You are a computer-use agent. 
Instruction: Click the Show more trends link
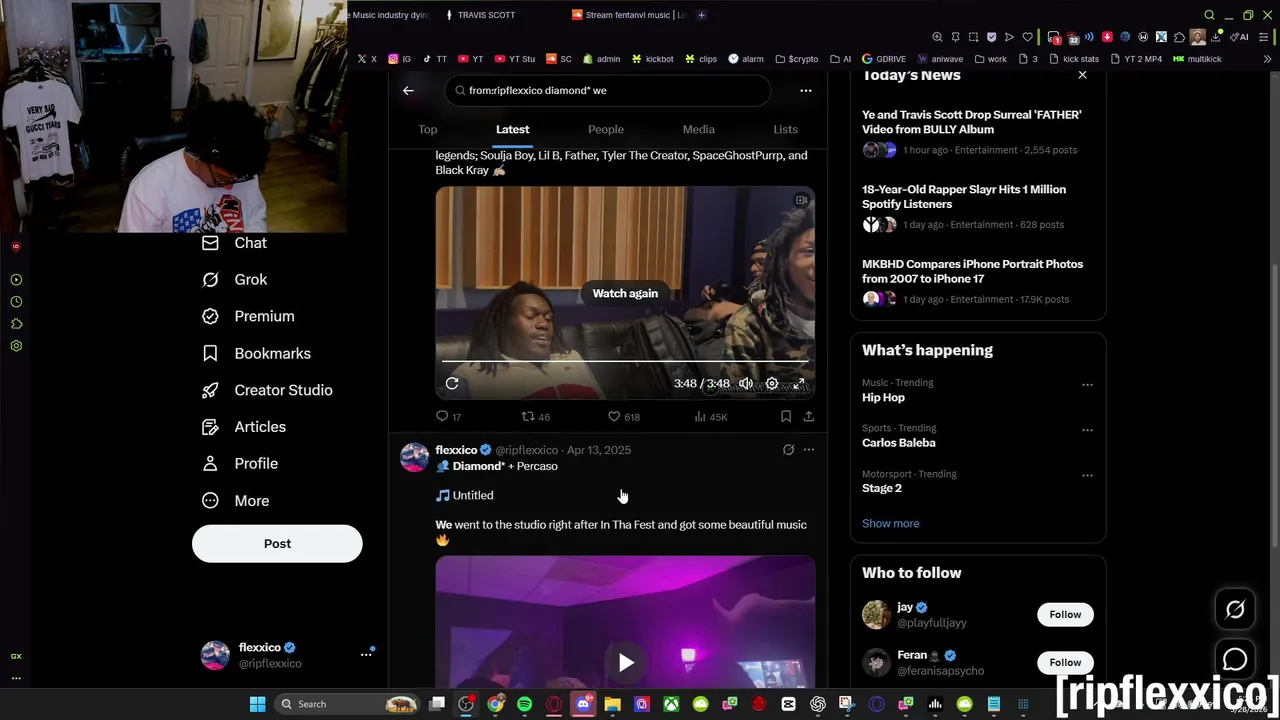click(890, 523)
